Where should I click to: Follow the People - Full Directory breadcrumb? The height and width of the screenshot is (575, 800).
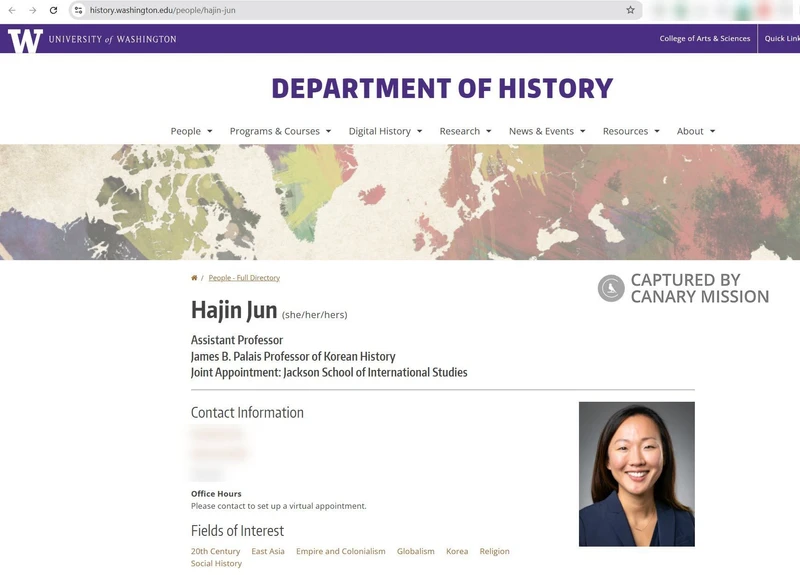(244, 278)
